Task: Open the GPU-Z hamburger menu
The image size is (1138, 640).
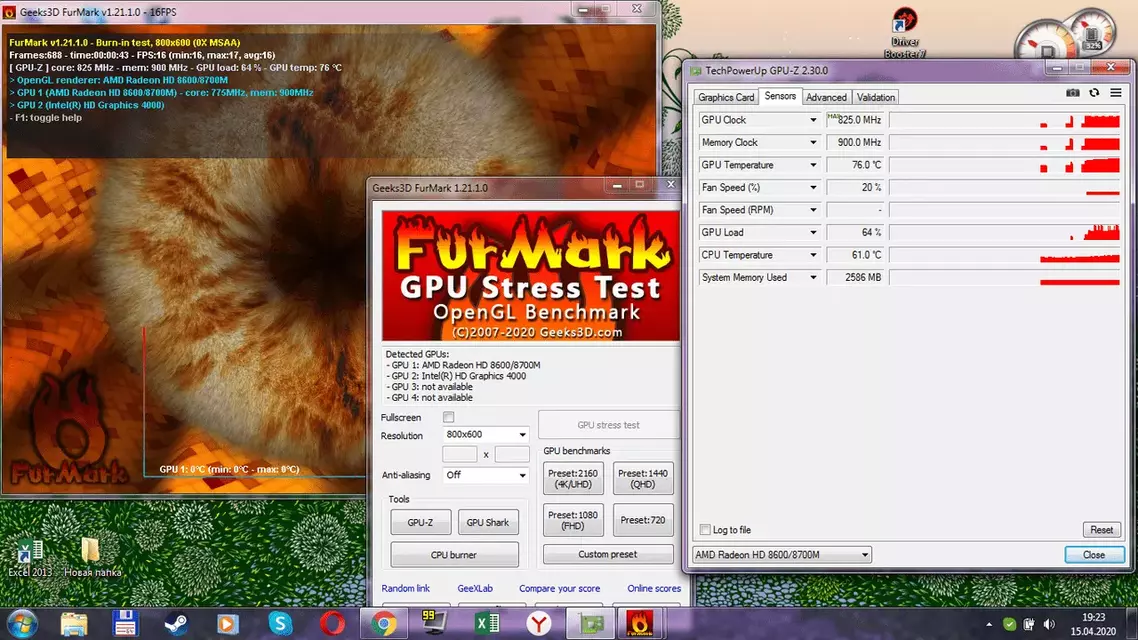Action: coord(1116,93)
